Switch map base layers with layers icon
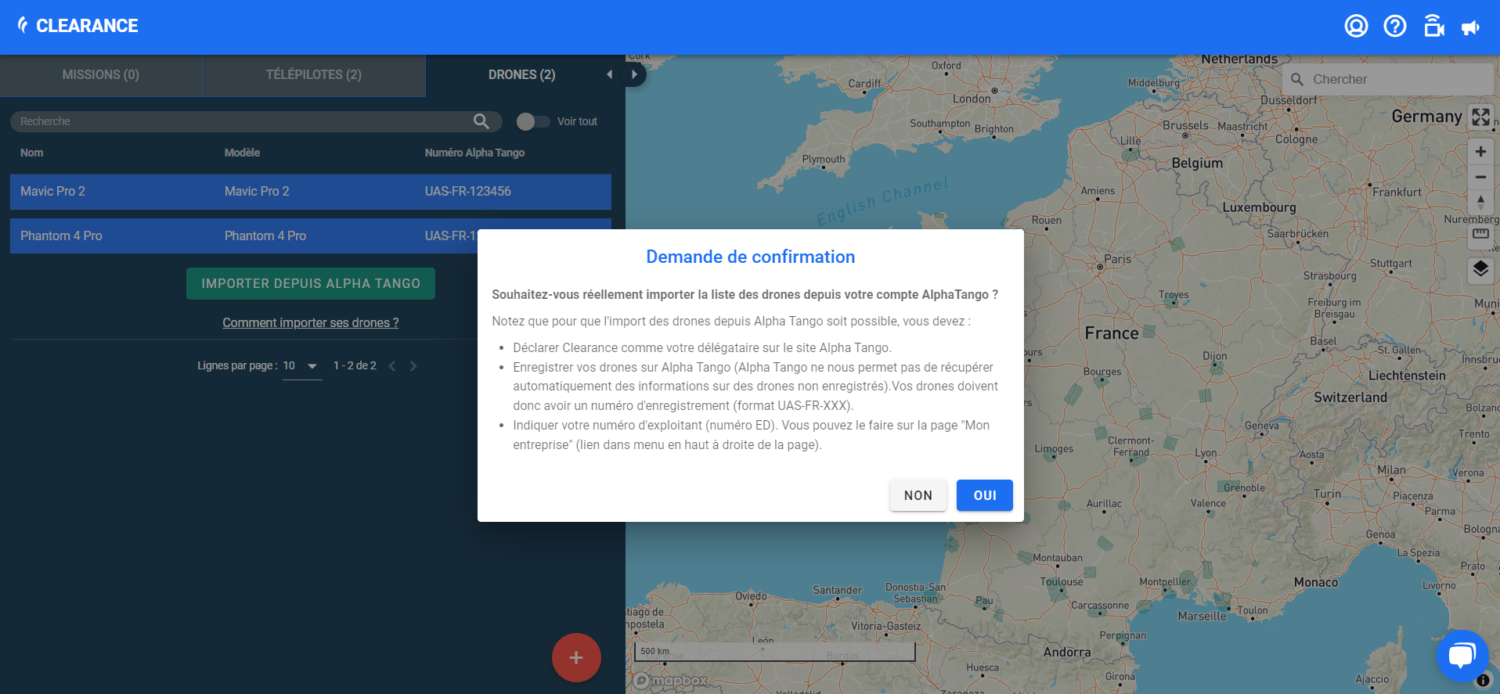 [x=1481, y=269]
